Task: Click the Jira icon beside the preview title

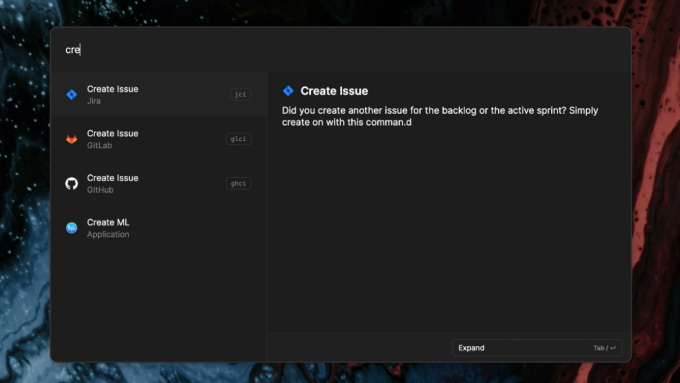Action: pos(288,91)
